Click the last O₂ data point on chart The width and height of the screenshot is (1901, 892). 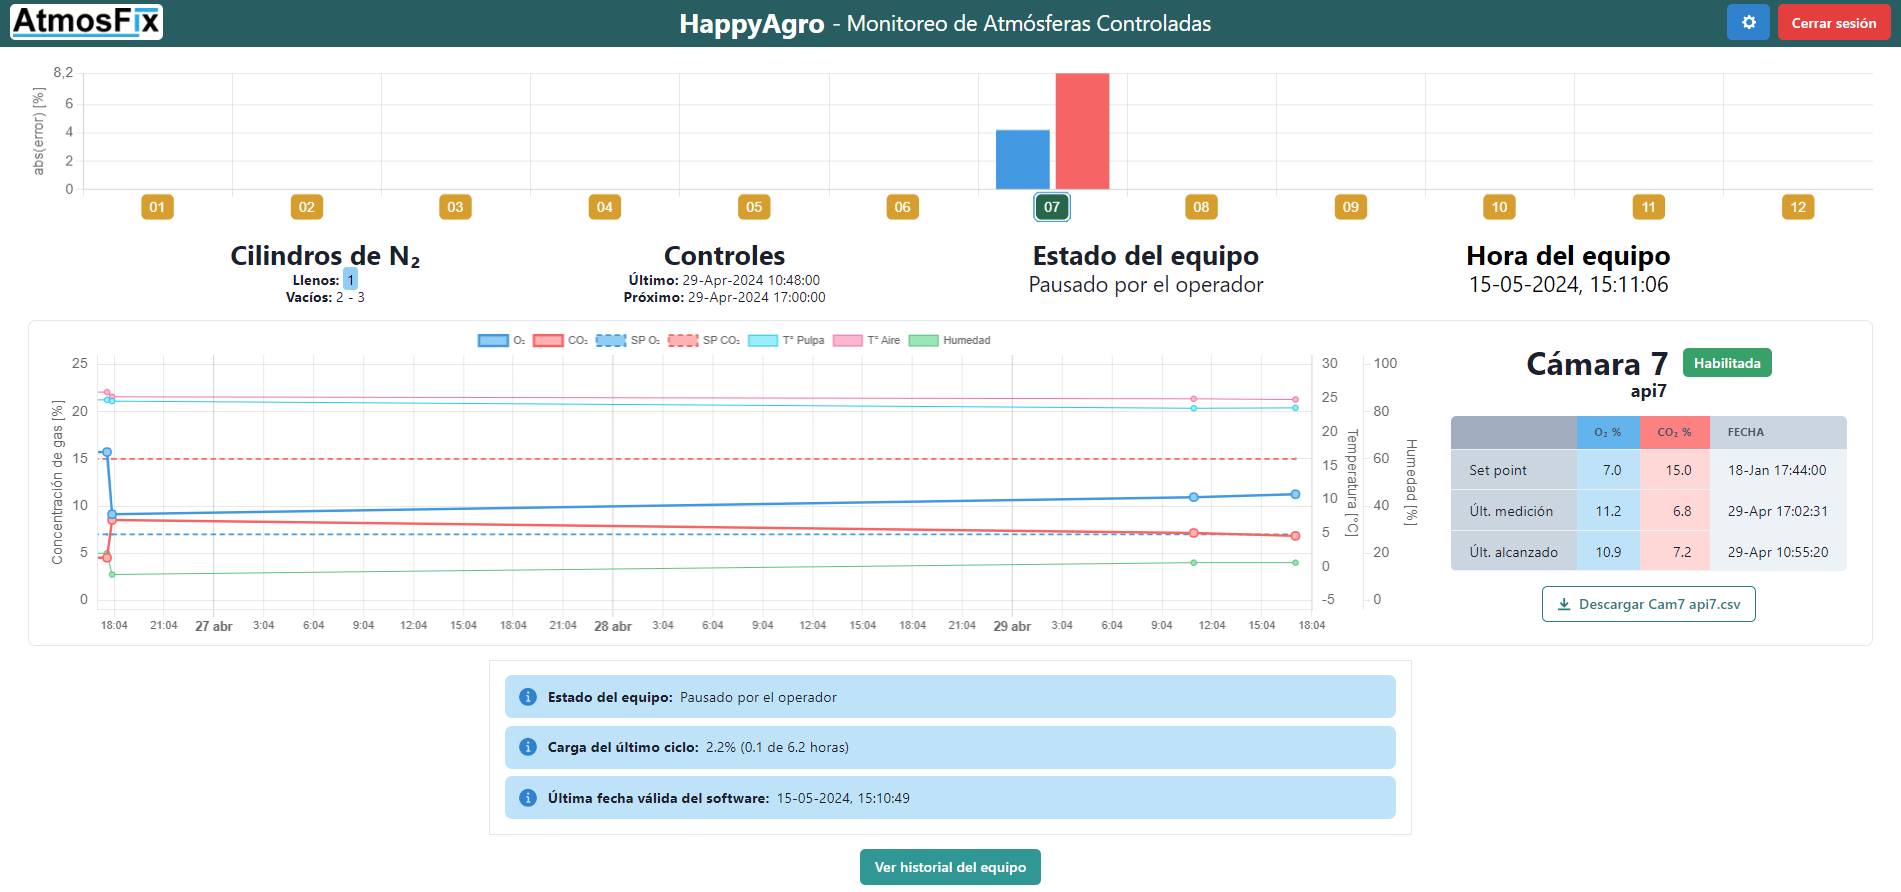click(1295, 494)
